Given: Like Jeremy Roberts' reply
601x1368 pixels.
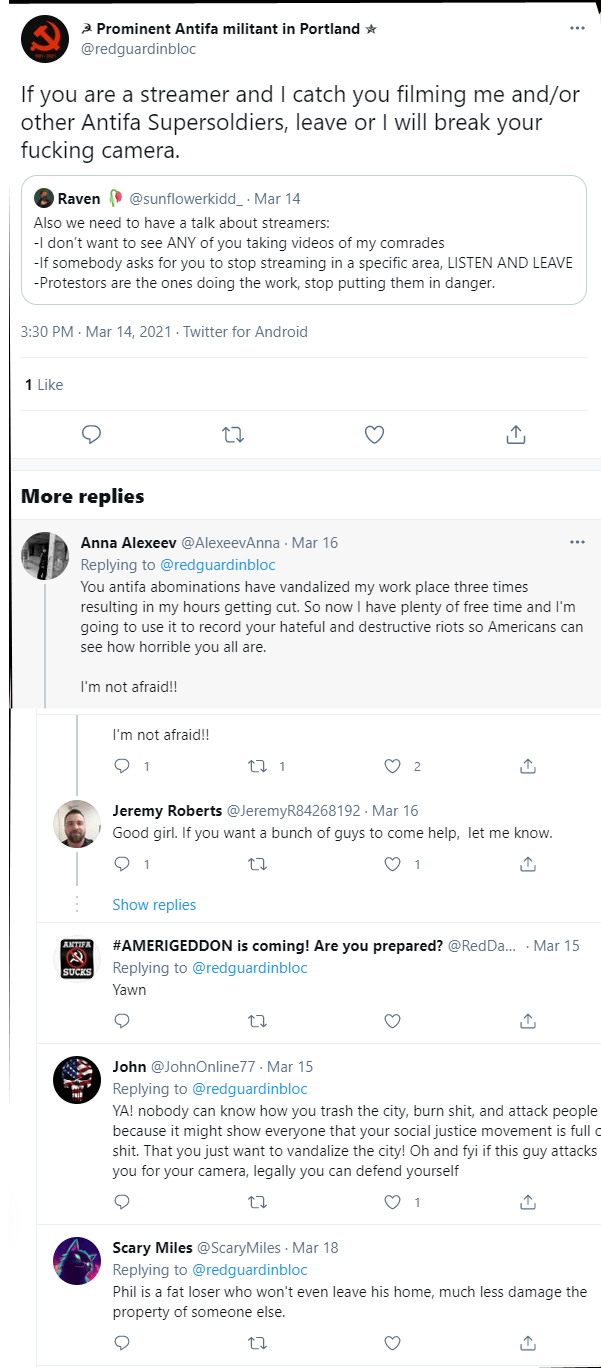Looking at the screenshot, I should (393, 864).
